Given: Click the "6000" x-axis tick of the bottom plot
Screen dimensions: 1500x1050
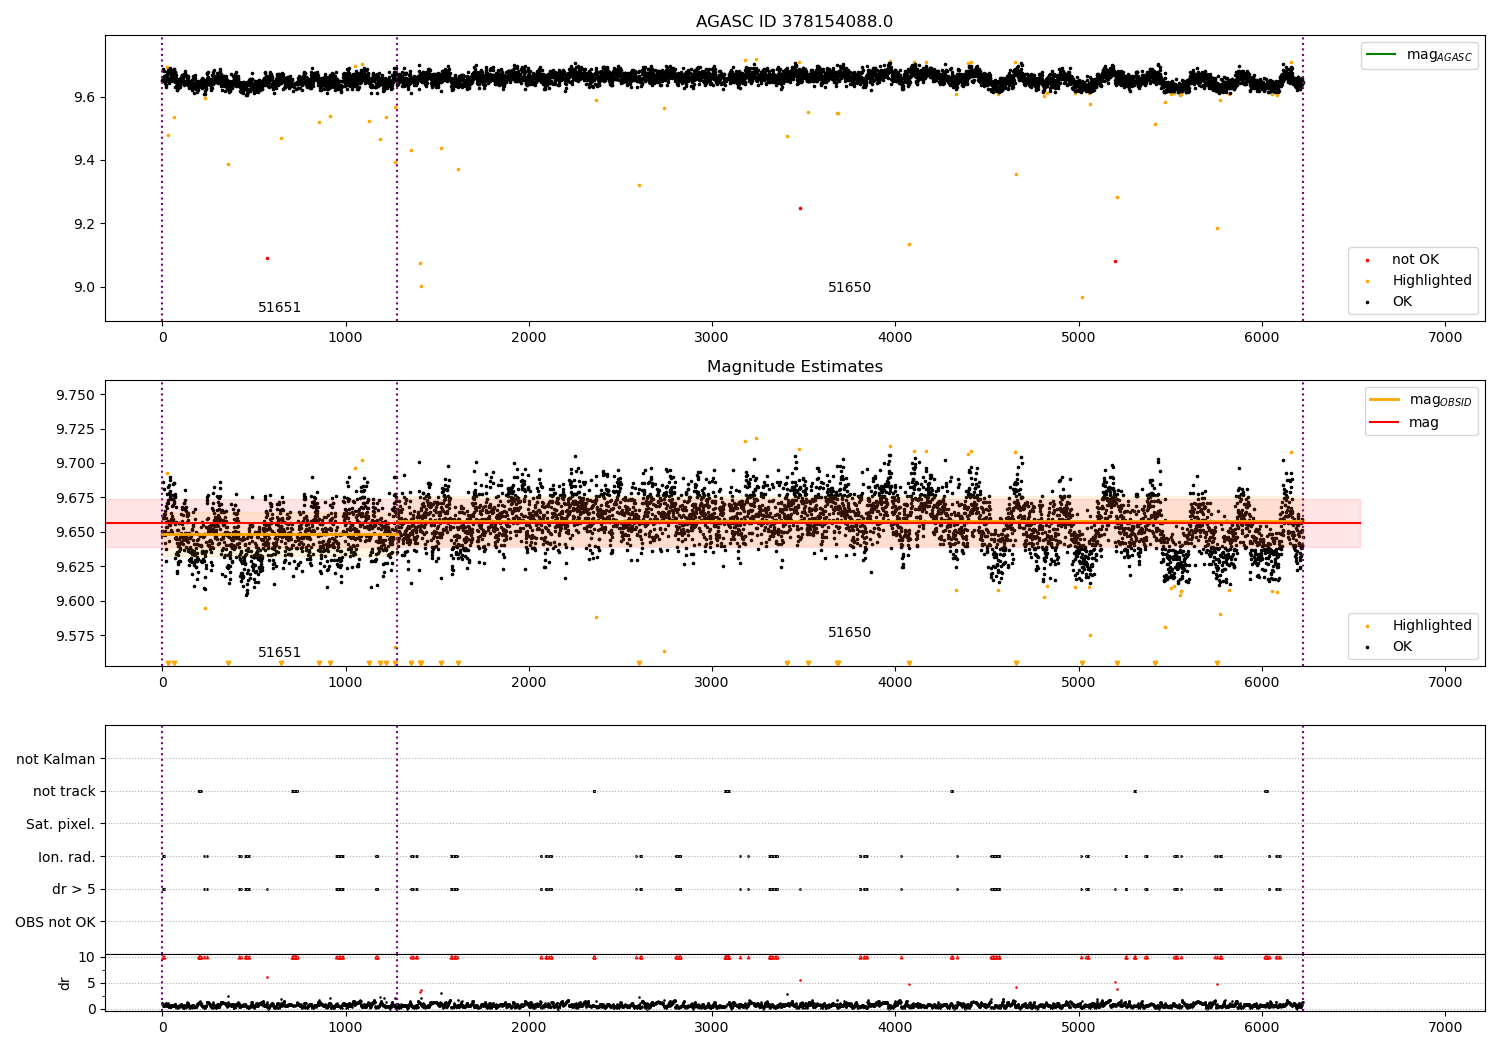Looking at the screenshot, I should [x=1262, y=1027].
